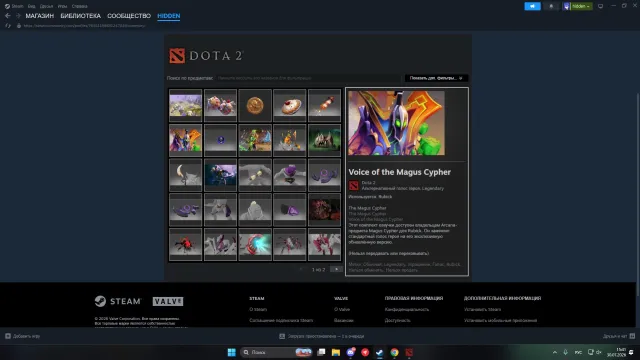Reload the inventory page
The image size is (640, 360).
(x=8, y=26)
